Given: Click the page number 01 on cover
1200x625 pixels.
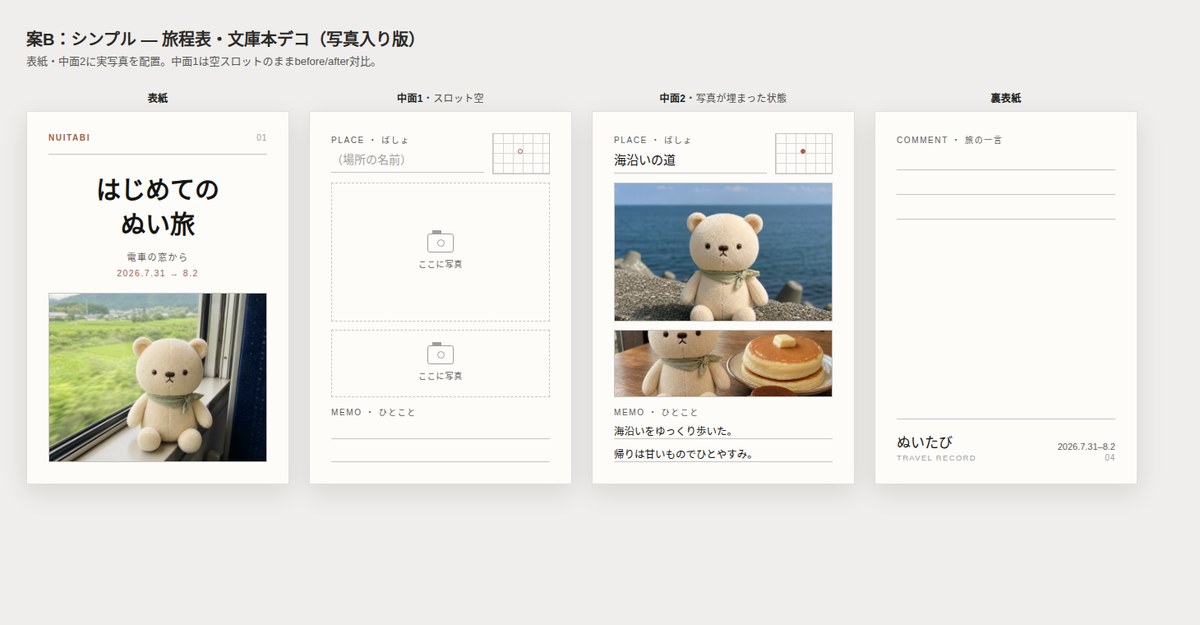Looking at the screenshot, I should 261,138.
